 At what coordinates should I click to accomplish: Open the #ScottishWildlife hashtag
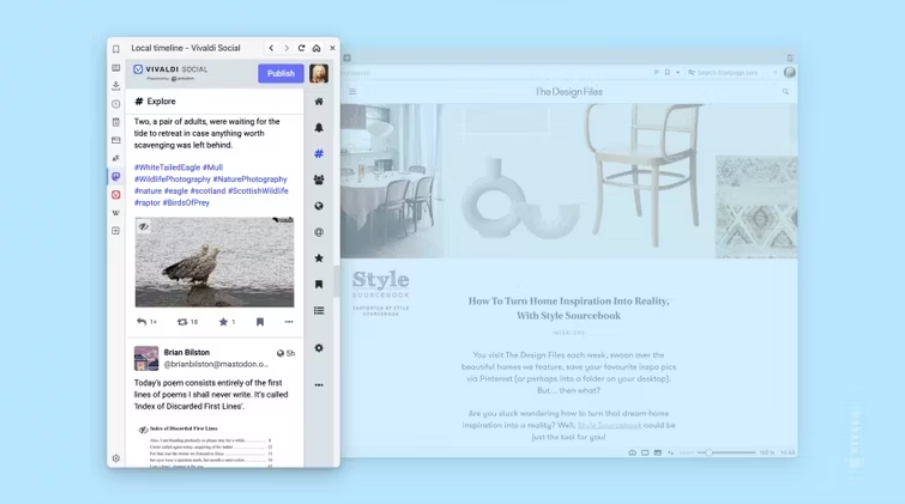[258, 191]
